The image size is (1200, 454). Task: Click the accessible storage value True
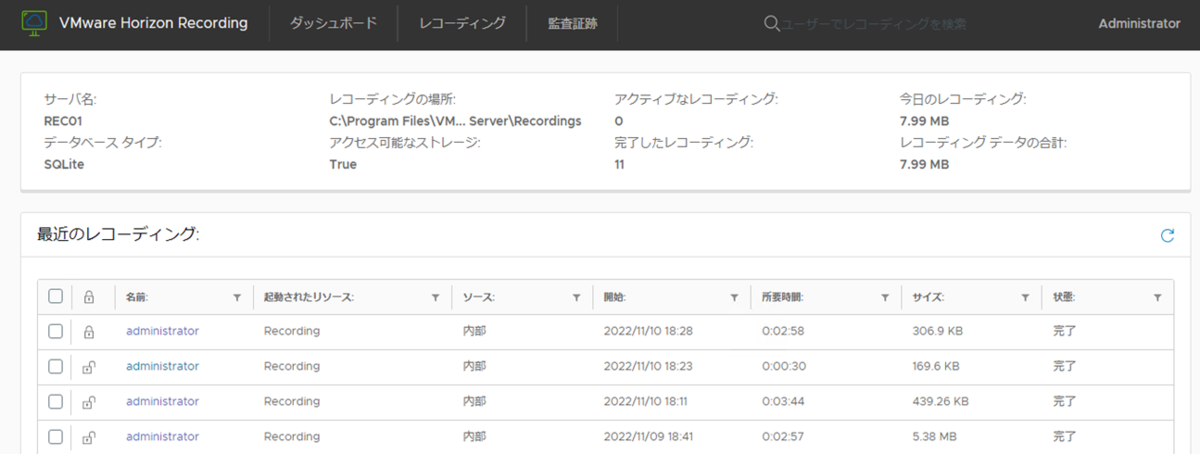(343, 164)
